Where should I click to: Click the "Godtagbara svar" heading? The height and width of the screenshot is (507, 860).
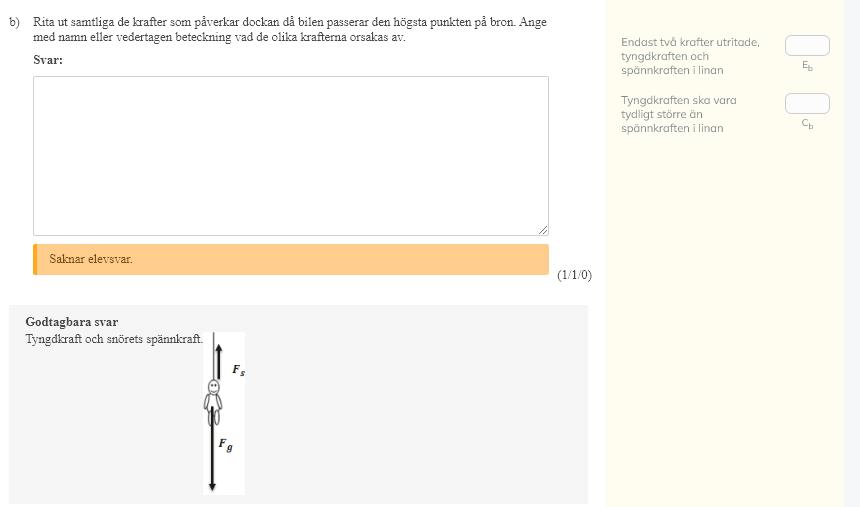click(71, 322)
